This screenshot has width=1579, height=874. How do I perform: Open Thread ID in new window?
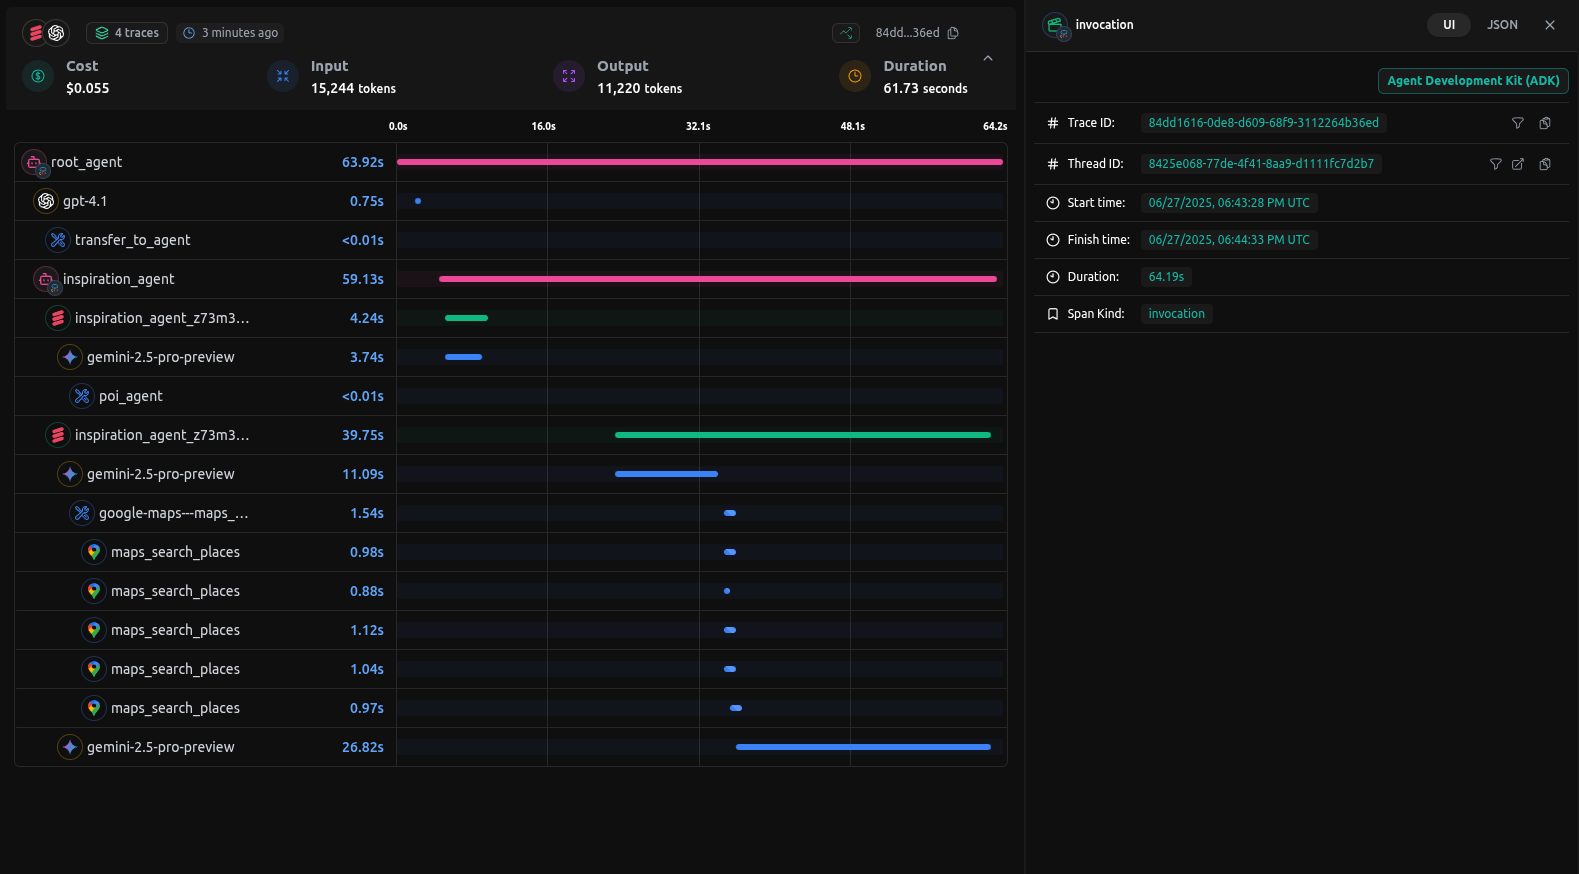1518,164
